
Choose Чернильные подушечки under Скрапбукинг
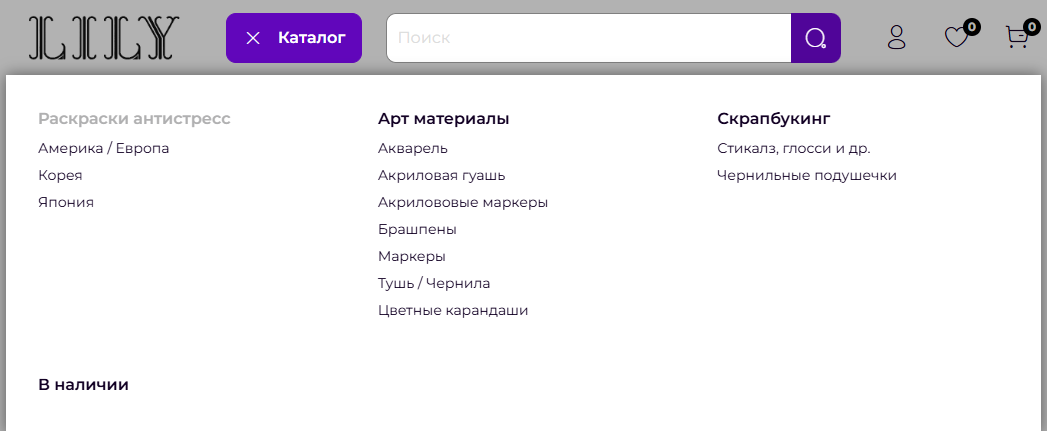tap(806, 175)
